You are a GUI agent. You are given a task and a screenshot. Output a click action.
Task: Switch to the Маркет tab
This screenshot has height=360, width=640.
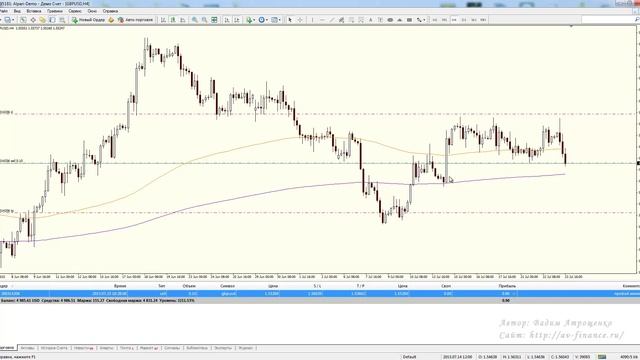(149, 348)
